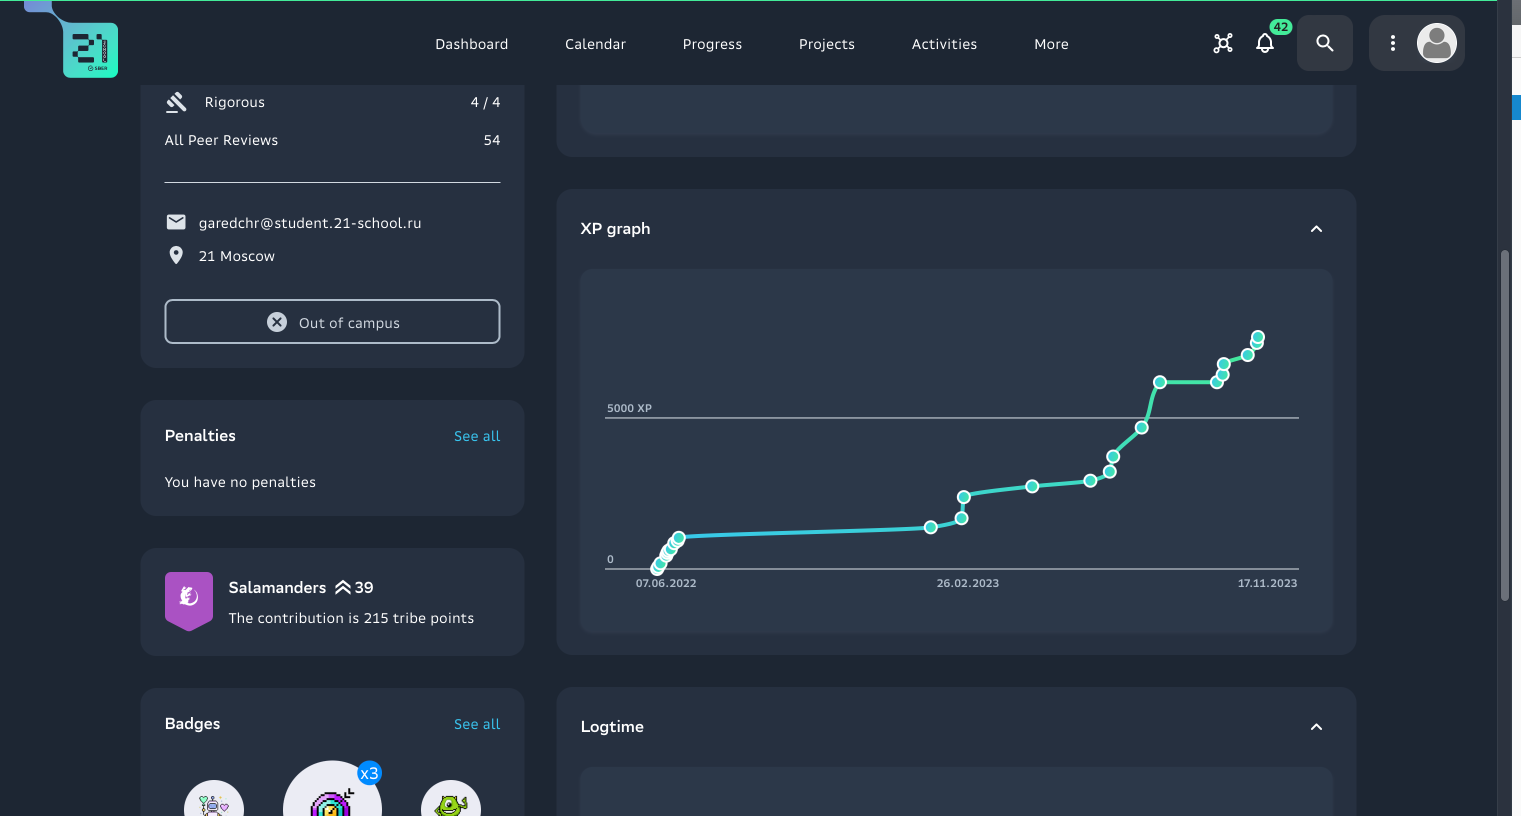The width and height of the screenshot is (1521, 816).
Task: Click See all in Penalties
Action: (477, 436)
